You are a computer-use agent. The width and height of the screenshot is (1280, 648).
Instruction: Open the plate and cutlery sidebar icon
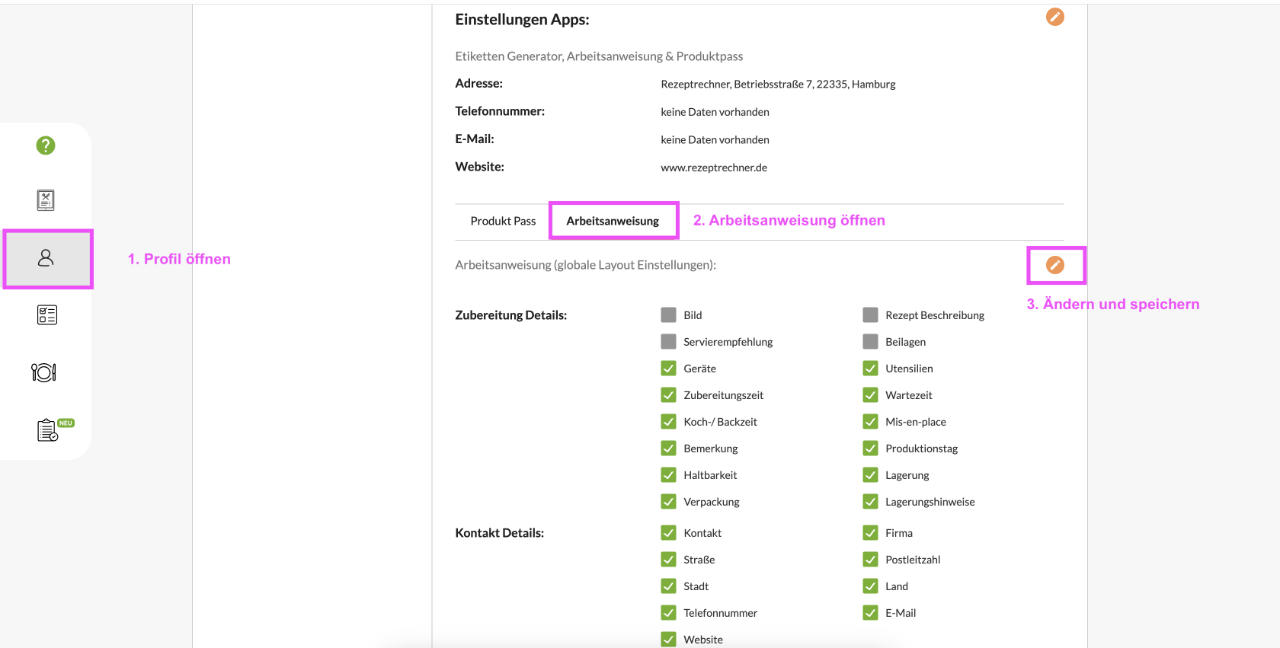[x=44, y=372]
